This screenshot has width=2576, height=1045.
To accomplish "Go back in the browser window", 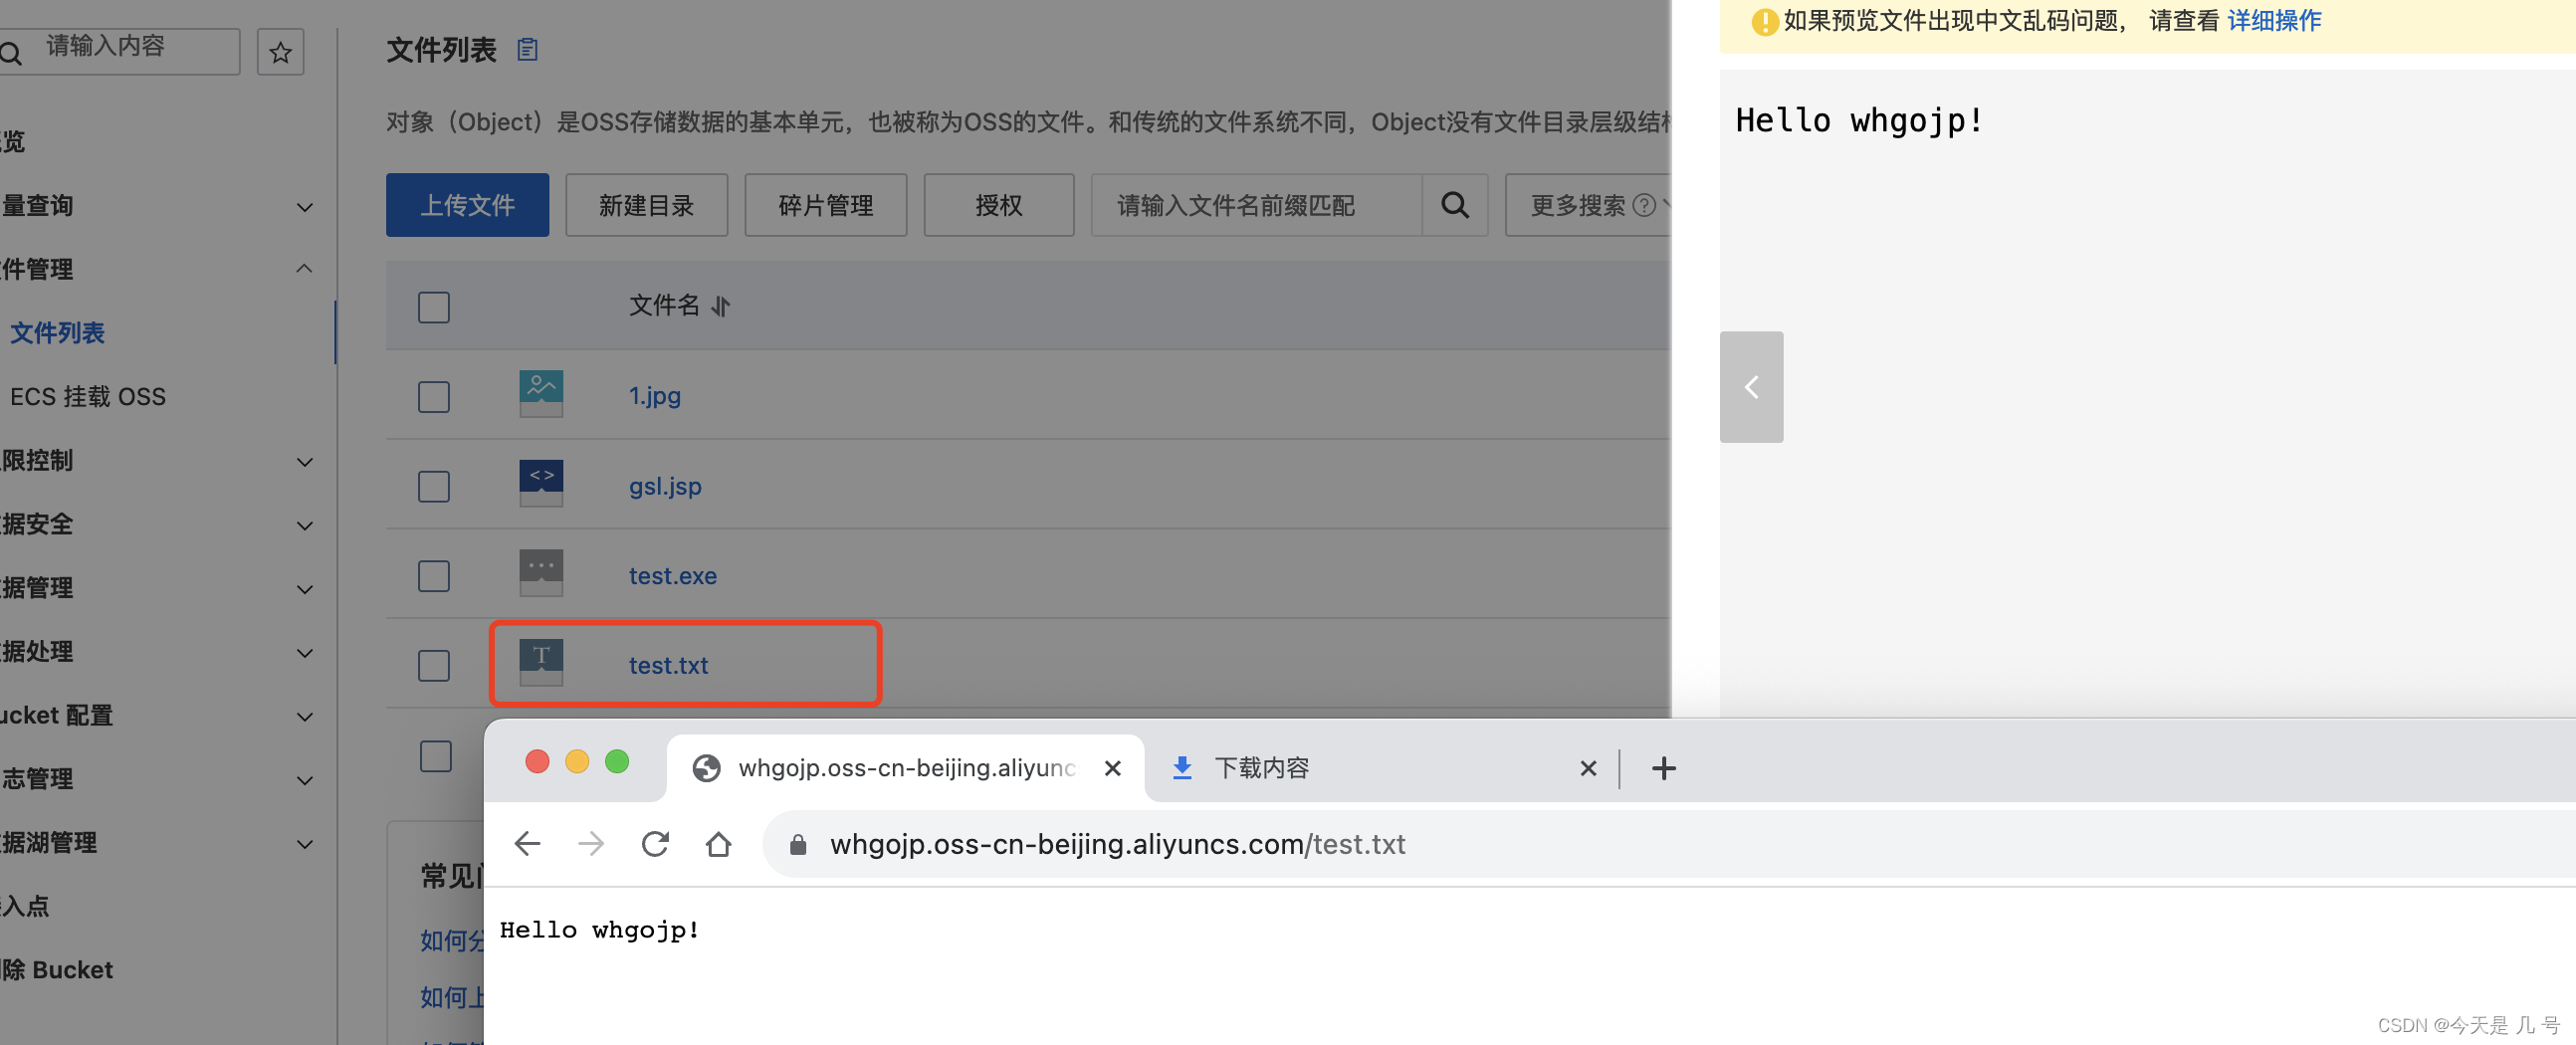I will pyautogui.click(x=527, y=844).
